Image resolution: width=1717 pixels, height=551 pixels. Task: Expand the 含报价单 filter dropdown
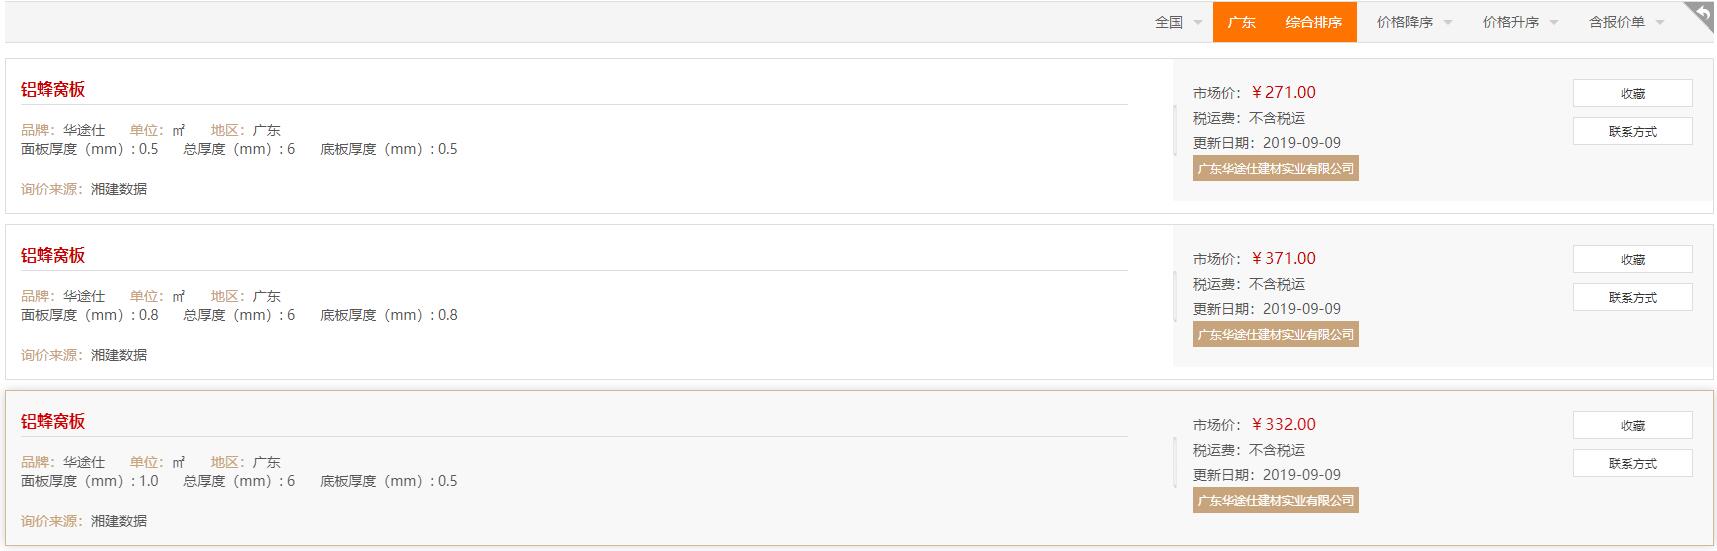[1626, 22]
